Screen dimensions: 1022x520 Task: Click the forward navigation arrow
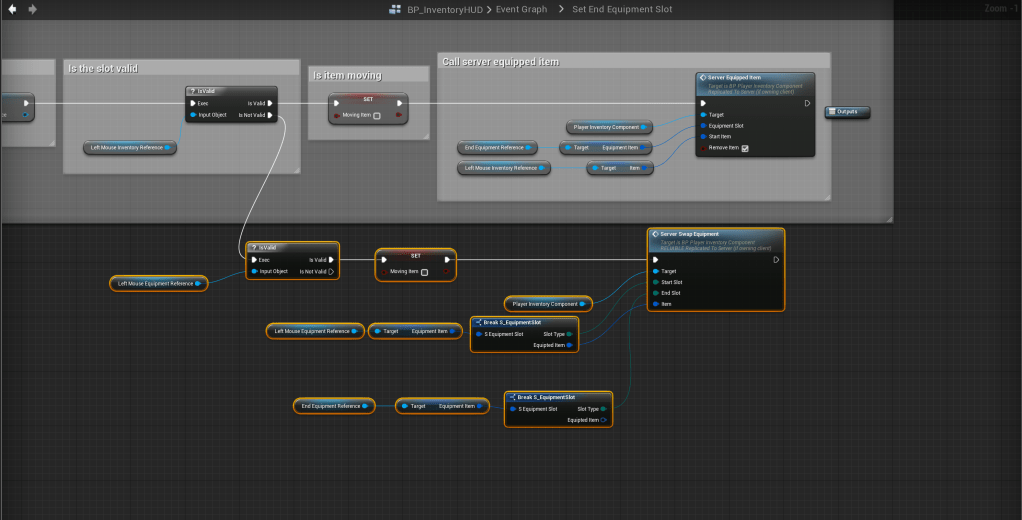pyautogui.click(x=32, y=9)
